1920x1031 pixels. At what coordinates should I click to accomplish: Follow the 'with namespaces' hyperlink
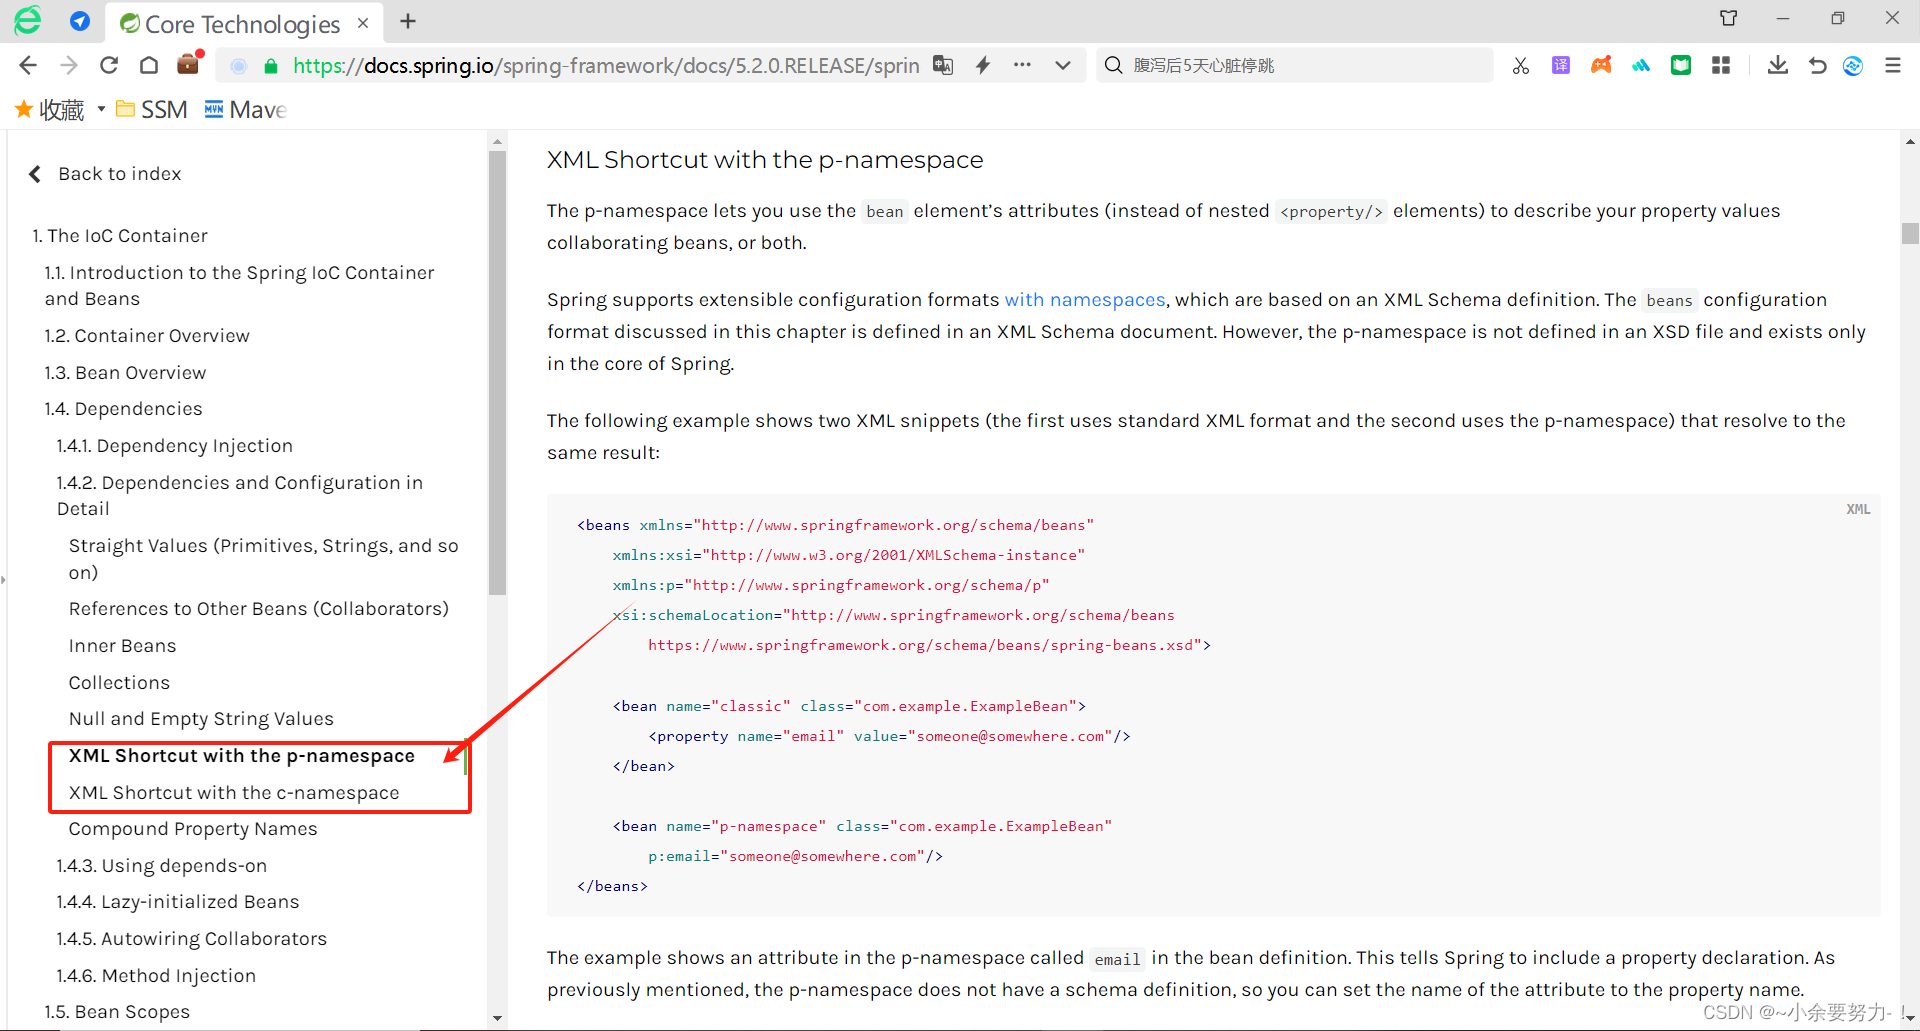1085,300
